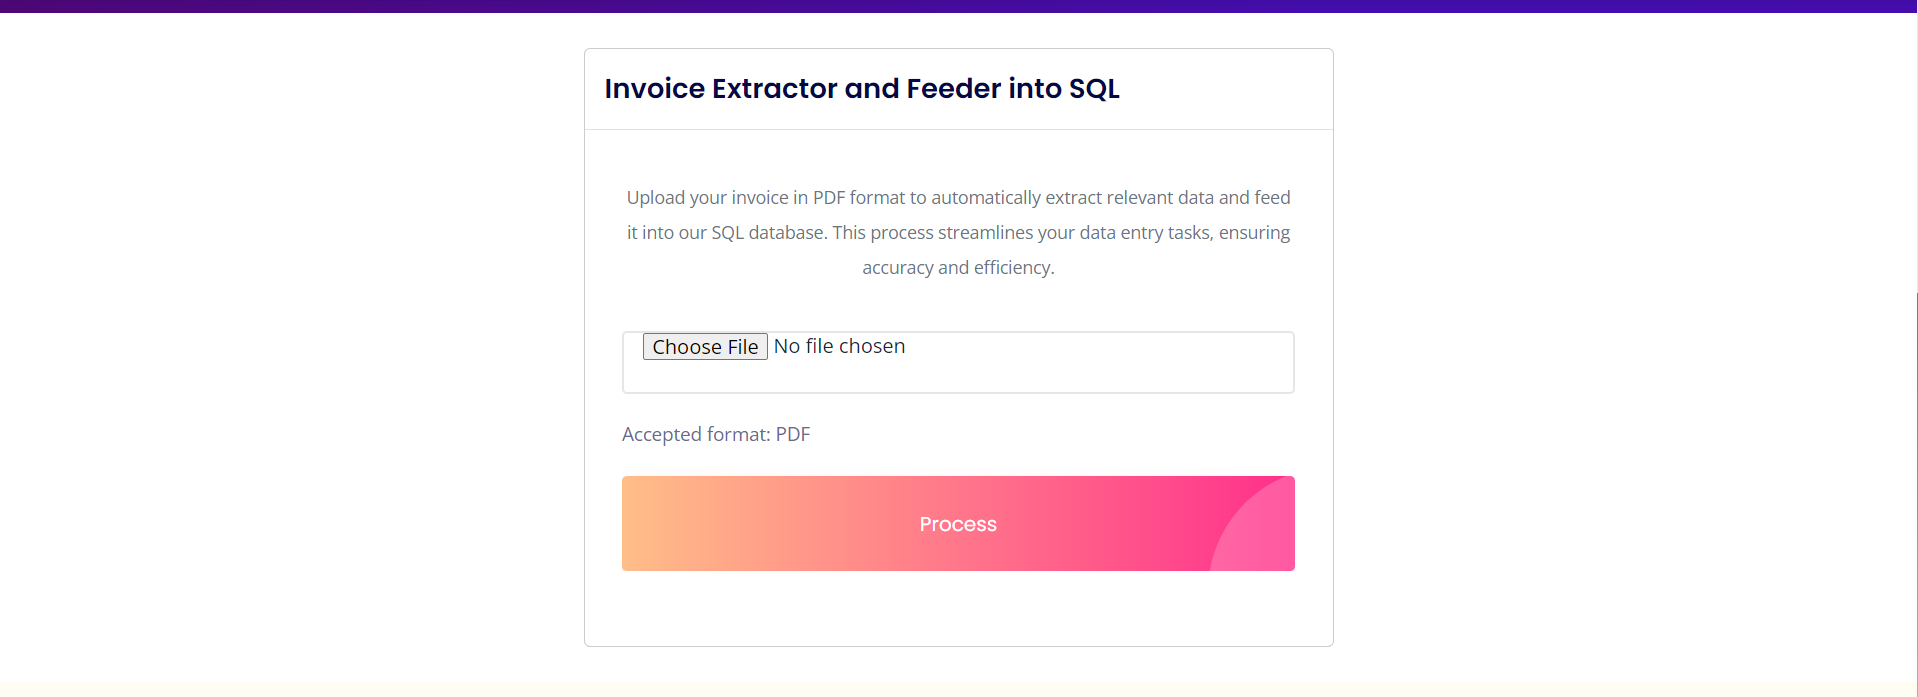Click the vertical scrollbar on the right edge
1918x697 pixels.
pyautogui.click(x=1916, y=450)
